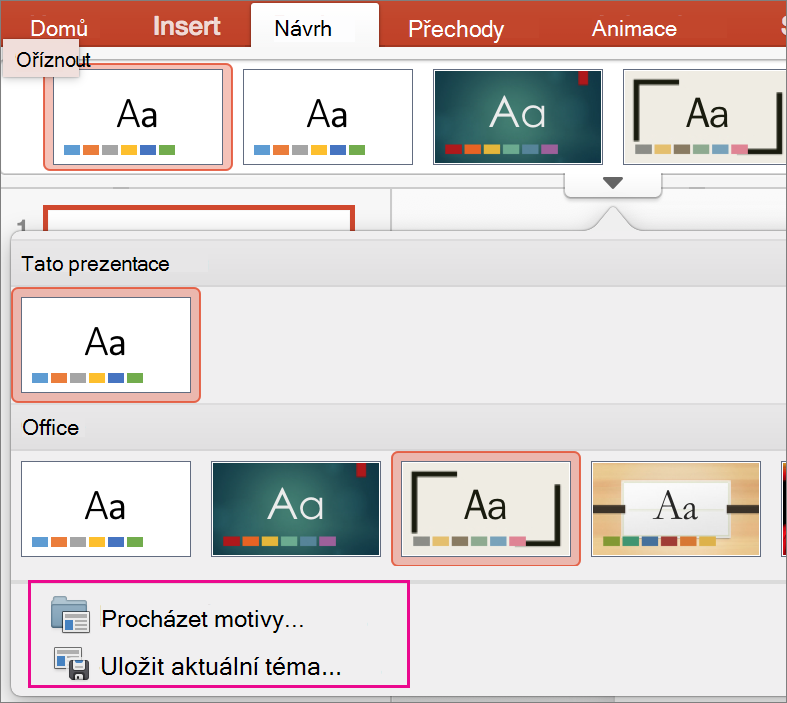Apply dark teal theme in ribbon gallery
Viewport: 787px width, 703px height.
(x=517, y=117)
